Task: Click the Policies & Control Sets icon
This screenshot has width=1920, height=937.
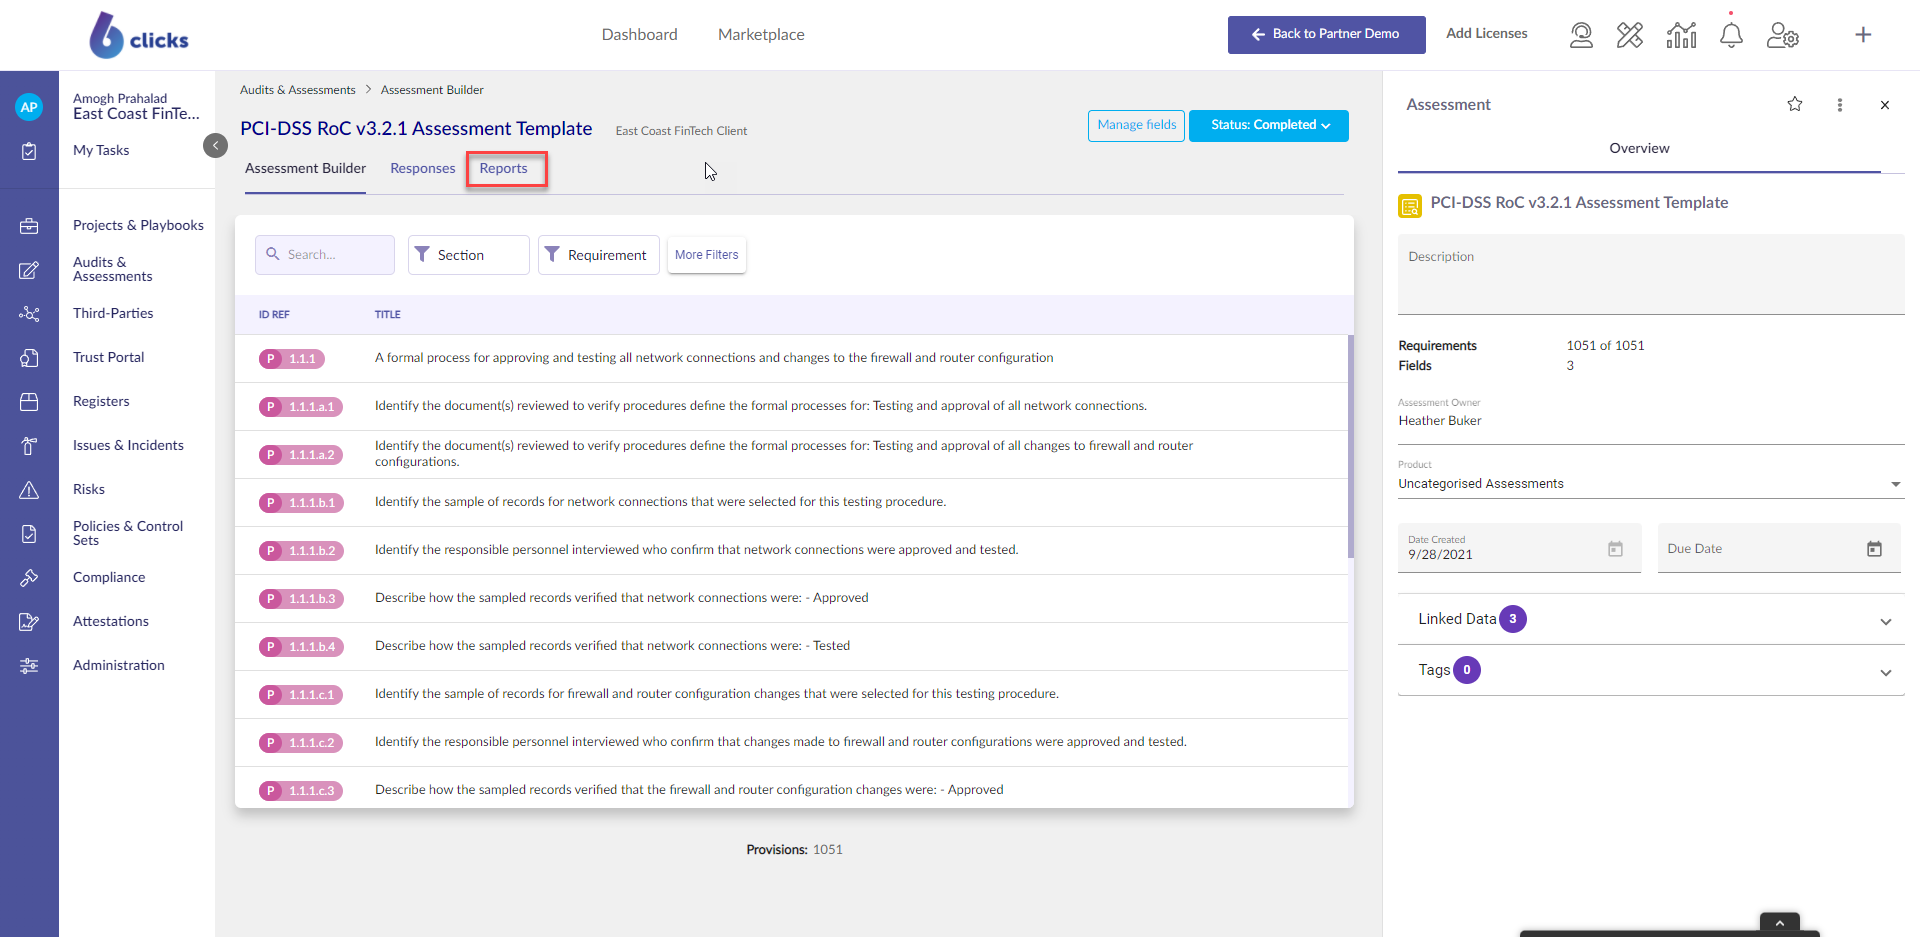Action: (x=29, y=534)
